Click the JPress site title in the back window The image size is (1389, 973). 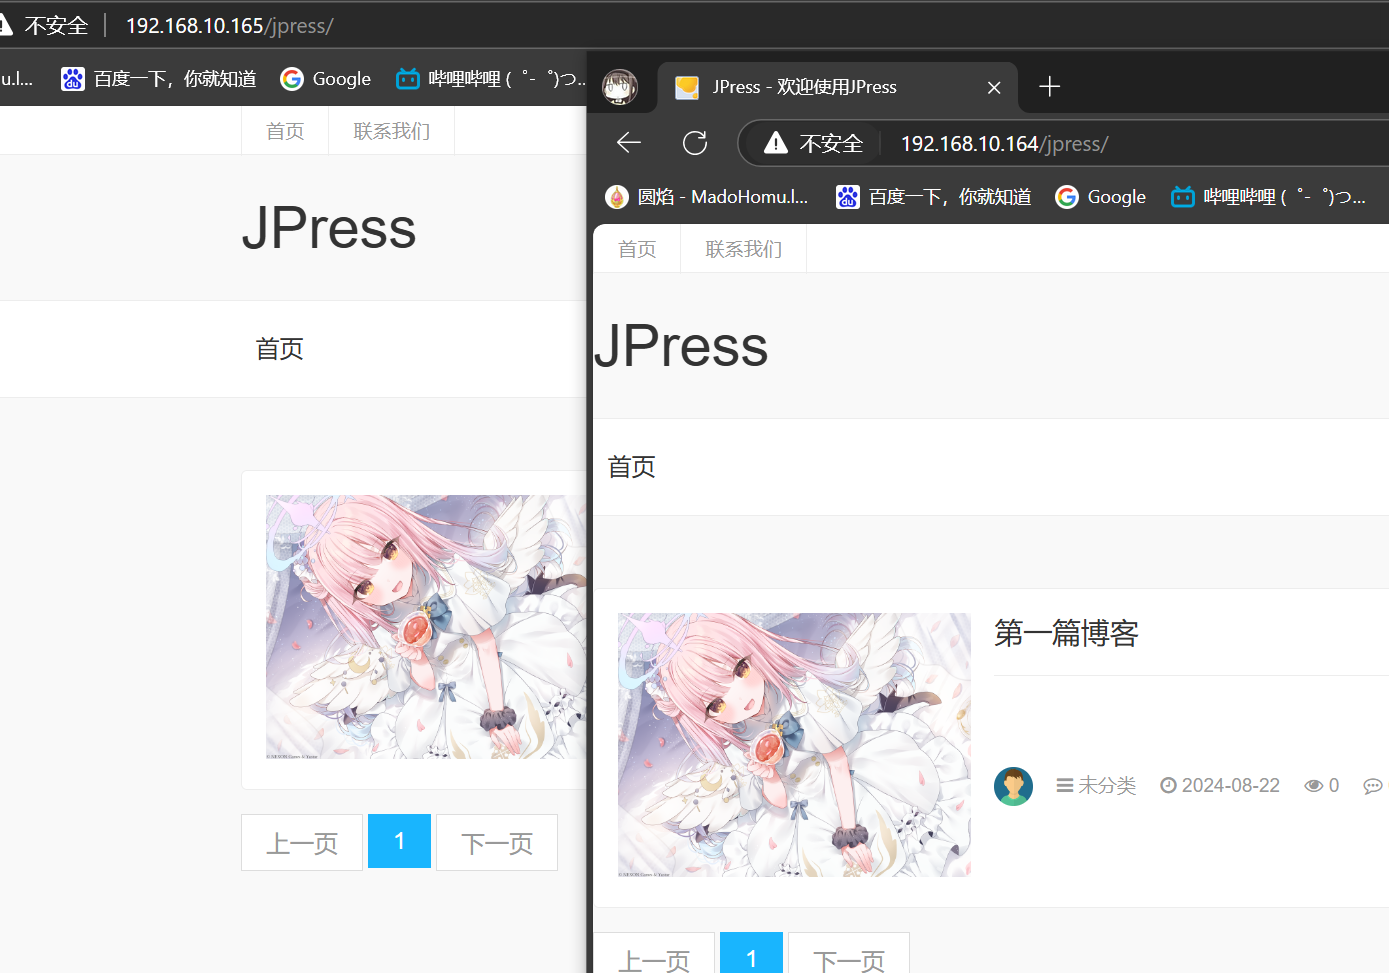pyautogui.click(x=329, y=228)
